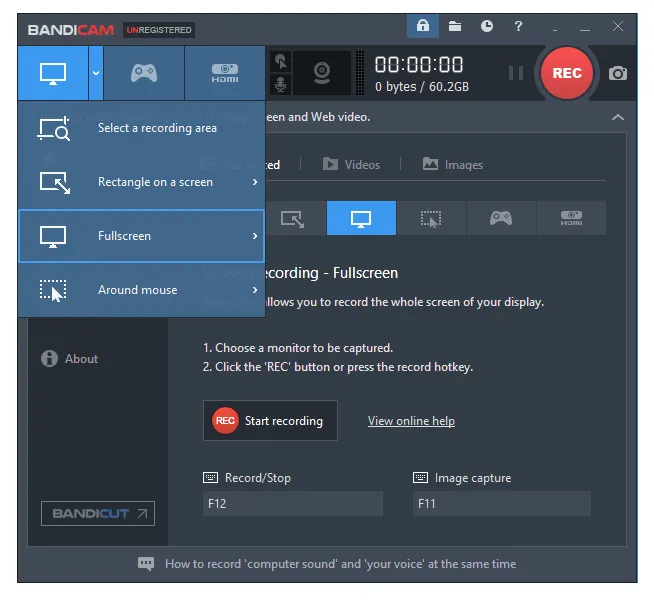The width and height of the screenshot is (654, 605).
Task: Expand the Fullscreen submenu arrow
Action: pyautogui.click(x=255, y=236)
